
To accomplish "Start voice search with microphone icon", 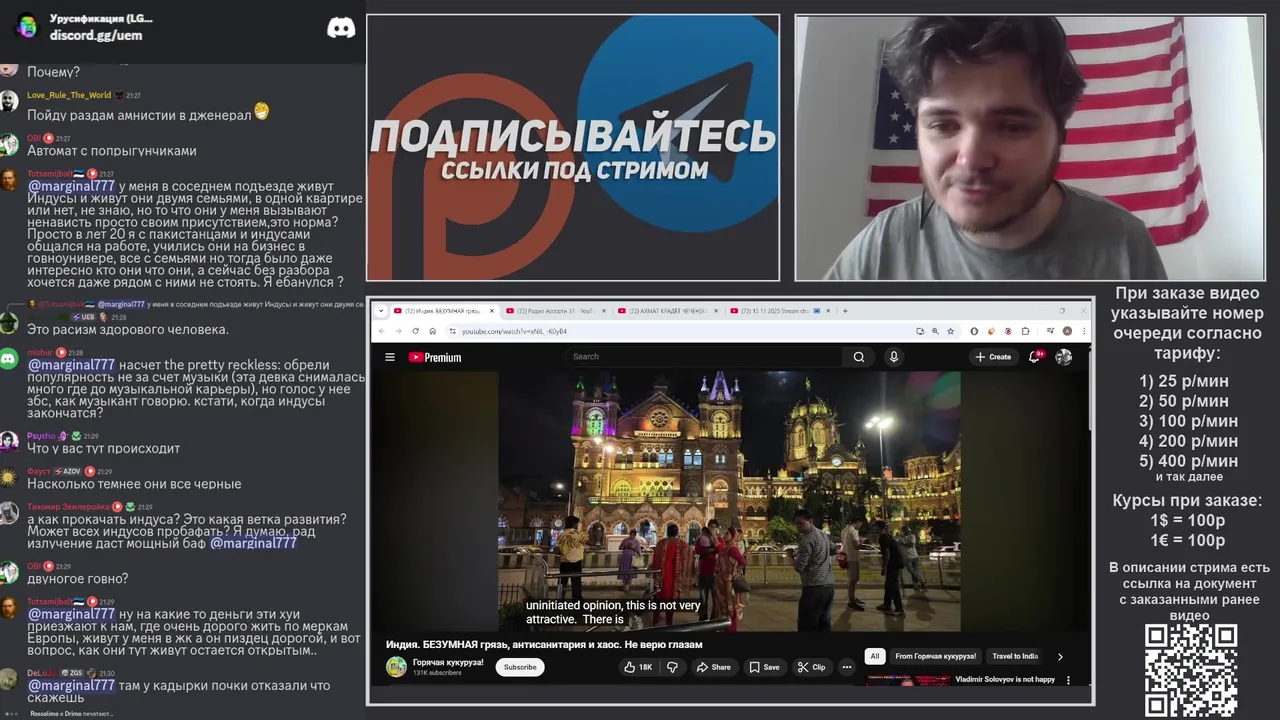I will (894, 357).
